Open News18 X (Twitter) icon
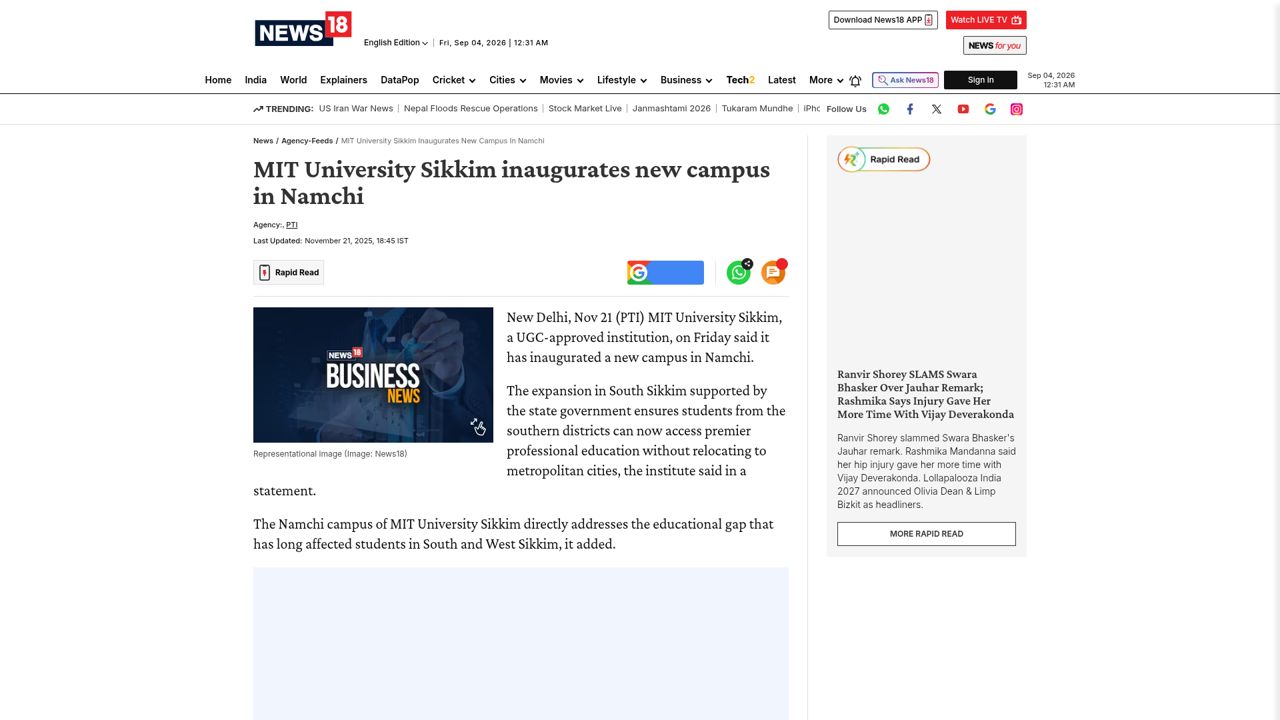1280x720 pixels. [936, 109]
